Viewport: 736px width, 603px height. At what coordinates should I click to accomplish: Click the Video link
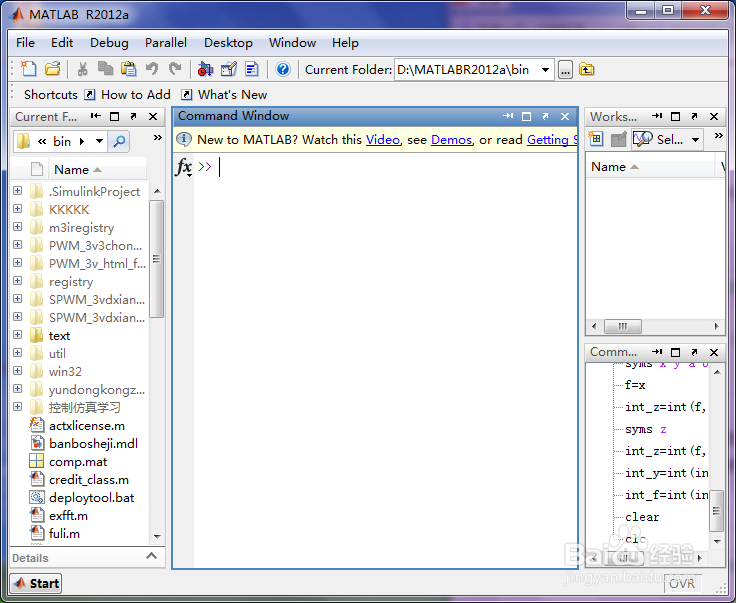tap(383, 140)
